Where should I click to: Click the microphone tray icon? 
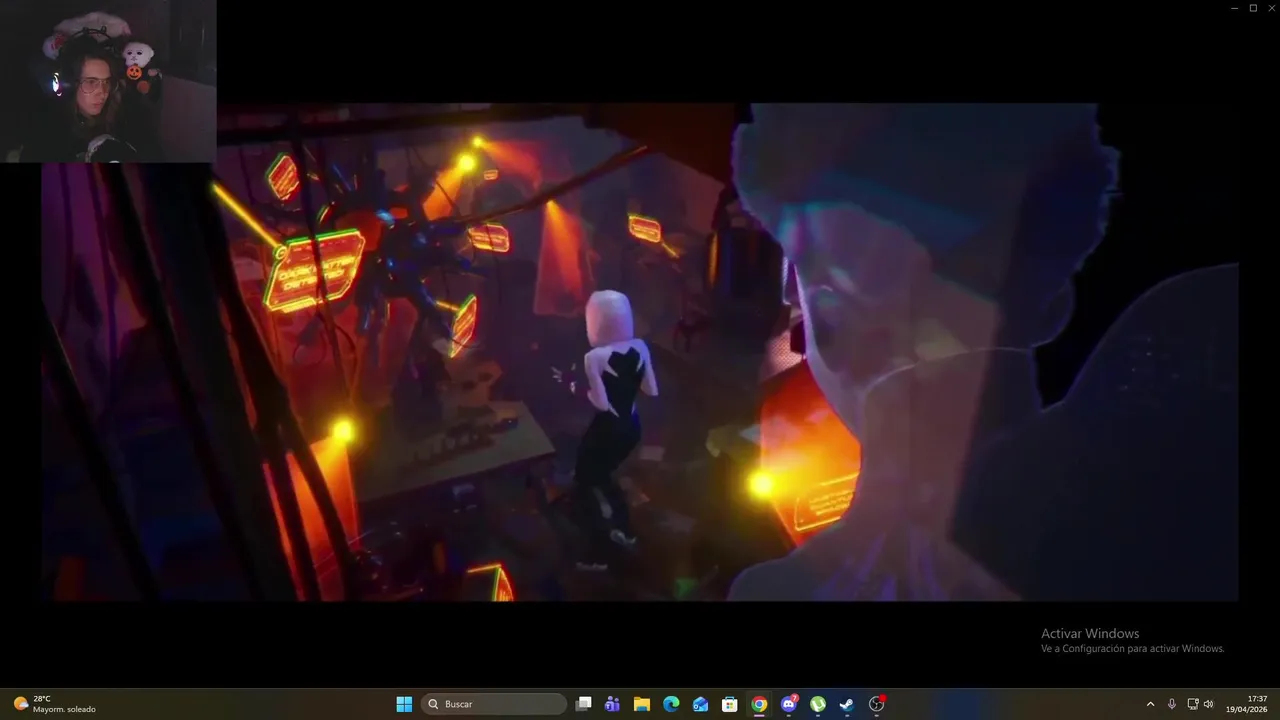click(x=1172, y=704)
